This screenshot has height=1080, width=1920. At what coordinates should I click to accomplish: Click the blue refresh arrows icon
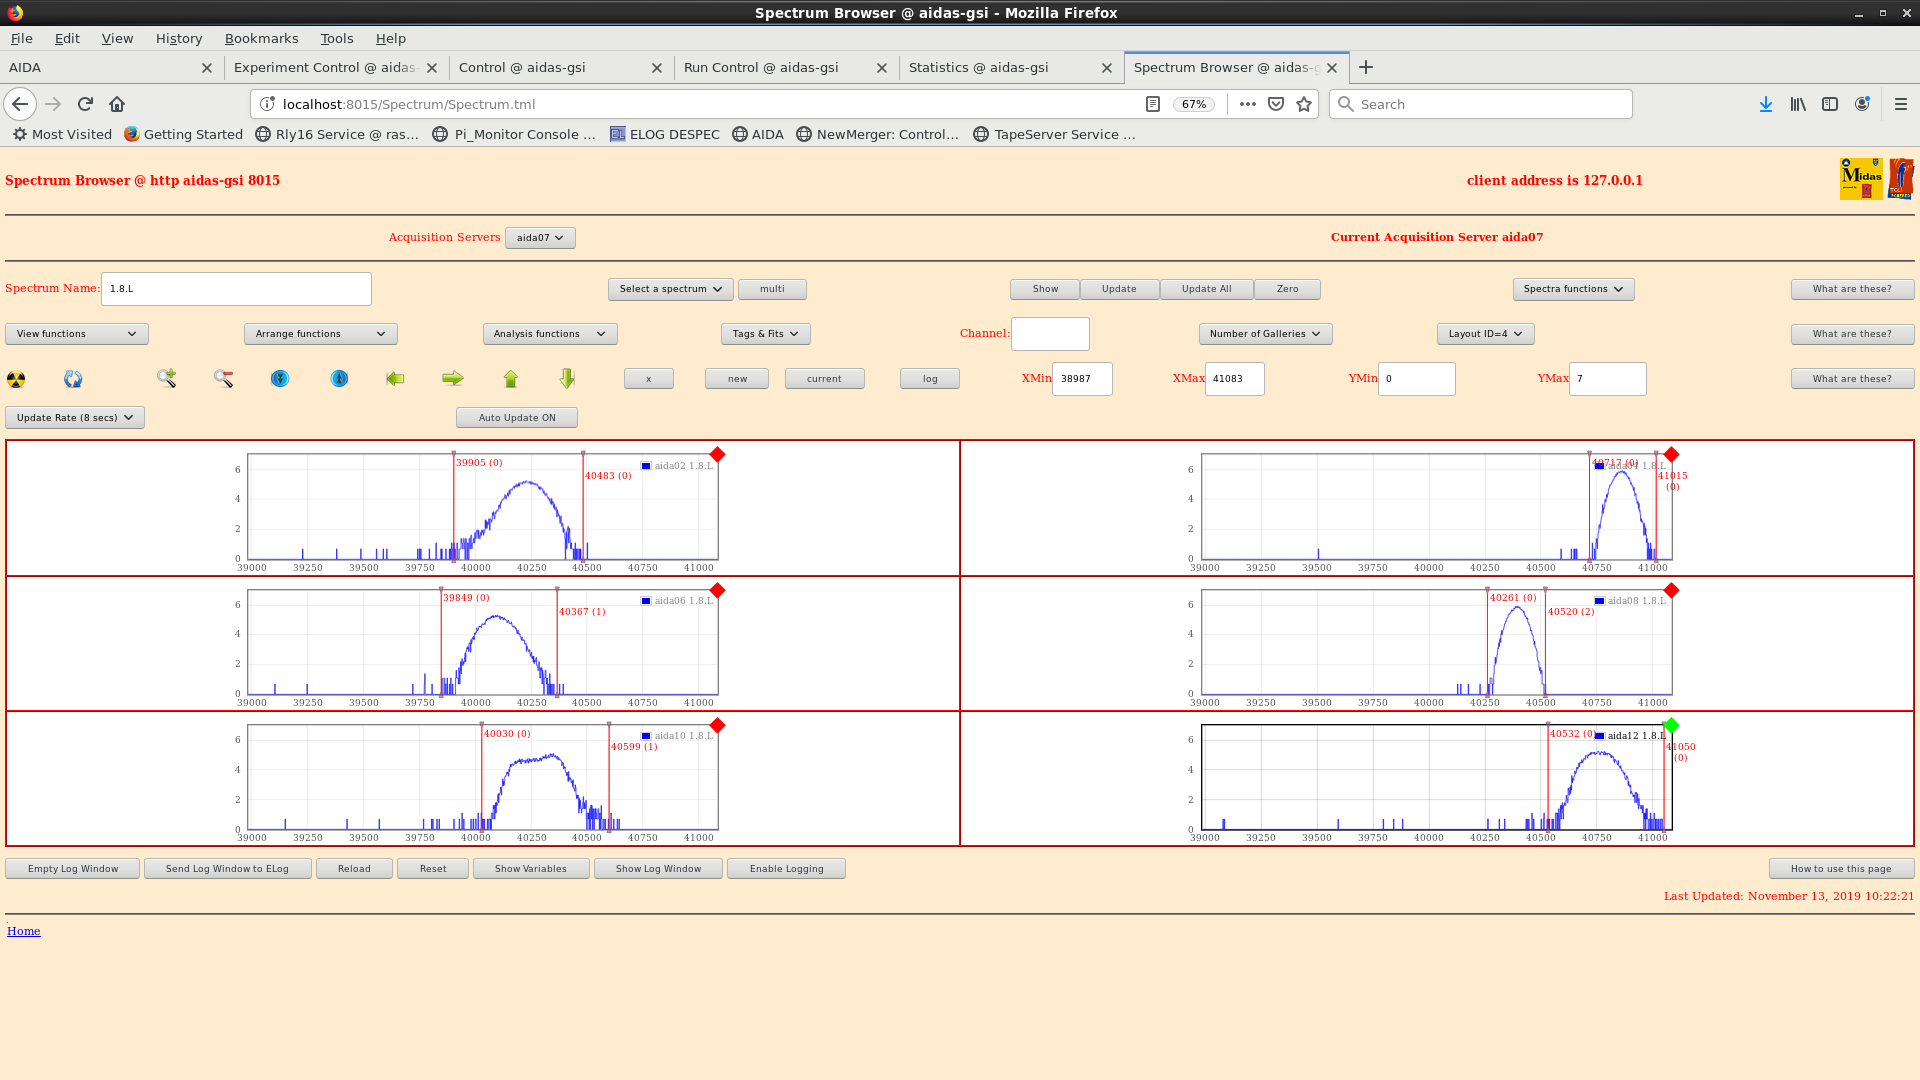pos(73,379)
